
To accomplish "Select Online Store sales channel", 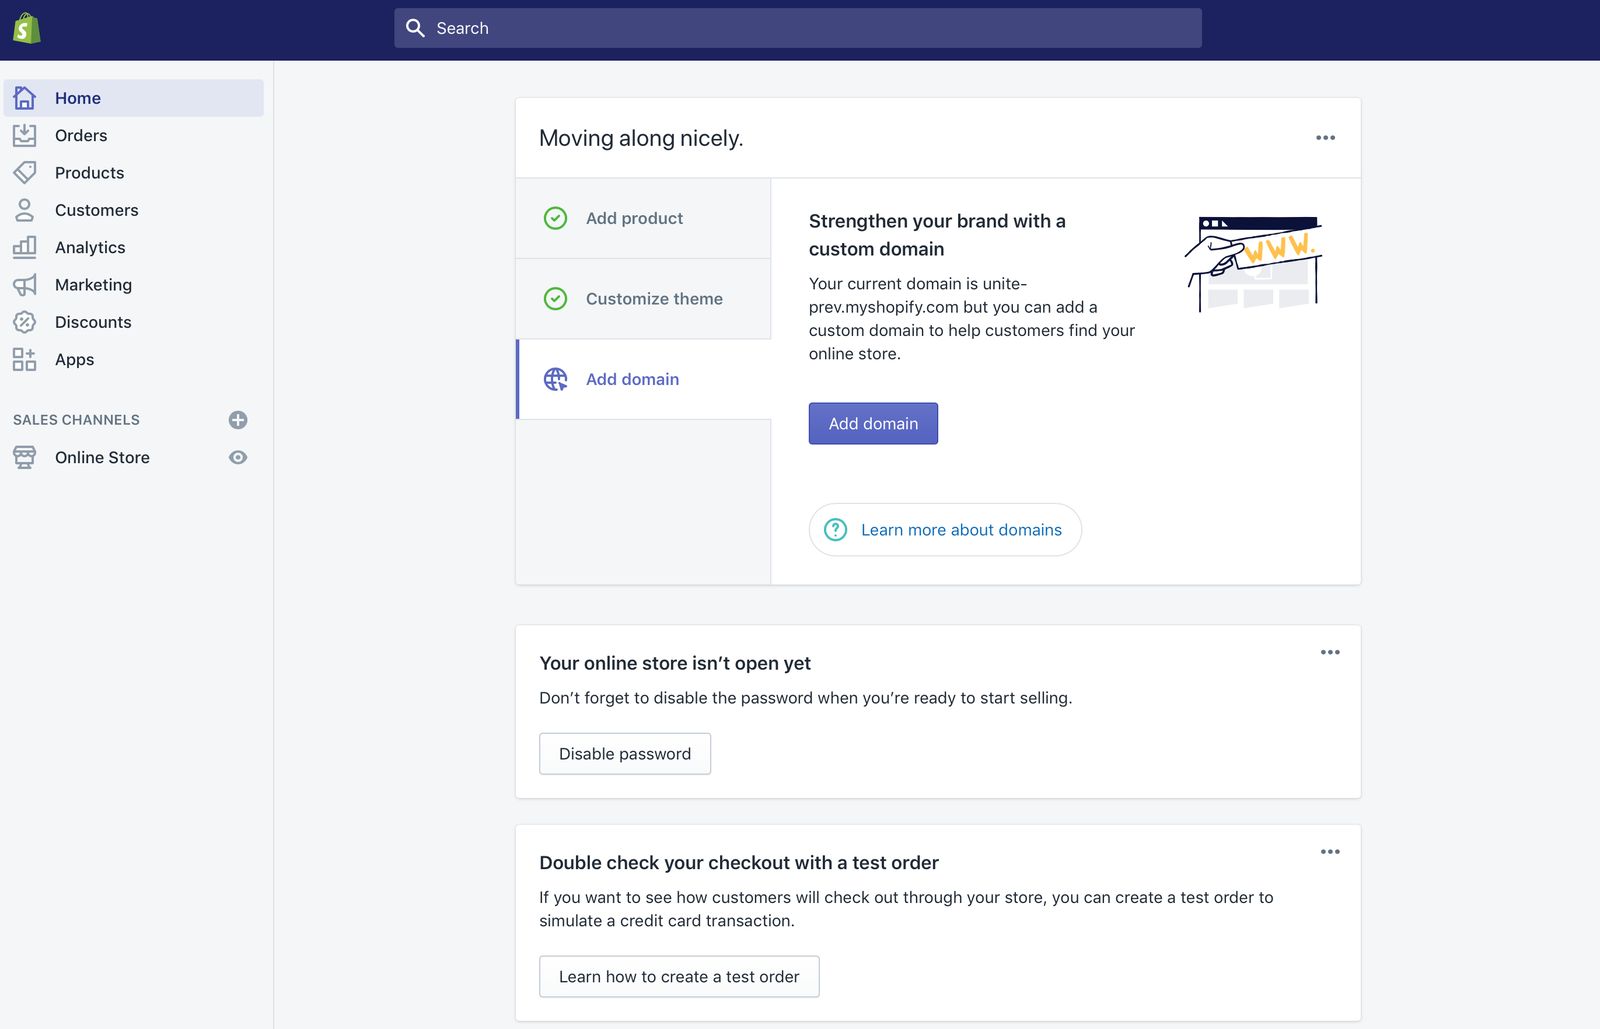I will [x=102, y=457].
